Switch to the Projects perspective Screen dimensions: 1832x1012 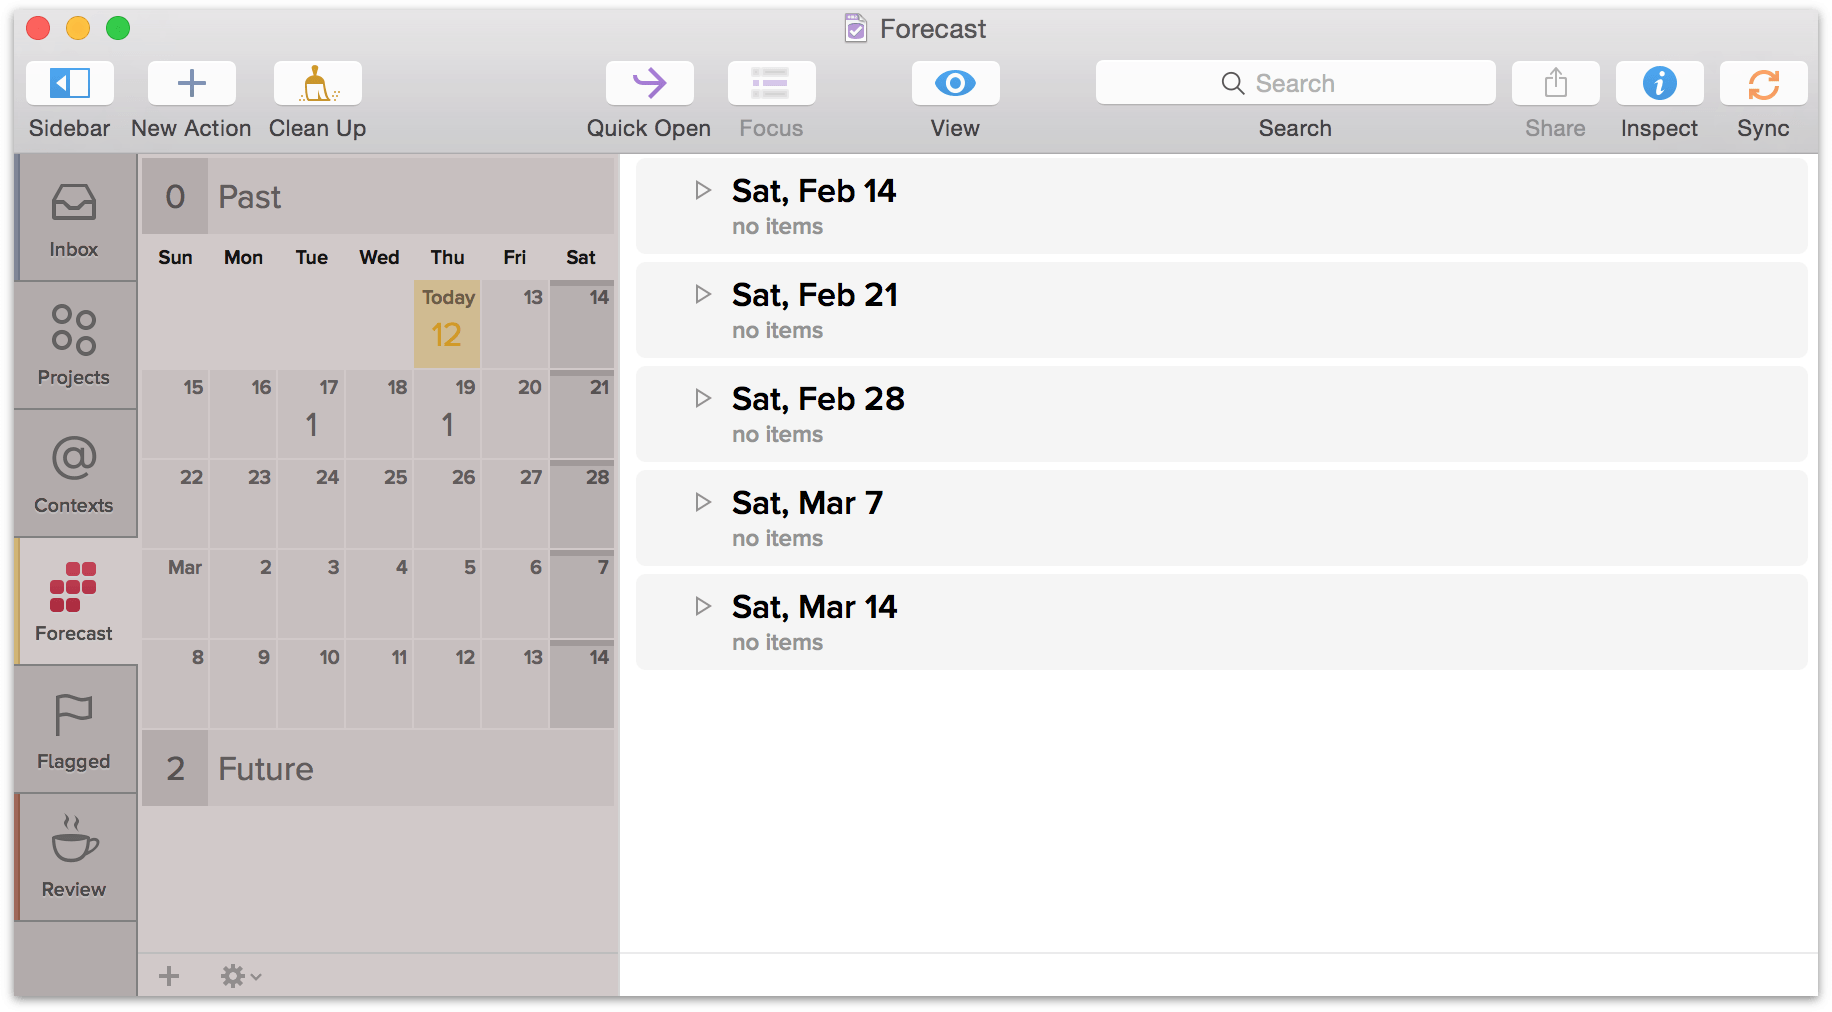click(x=75, y=346)
